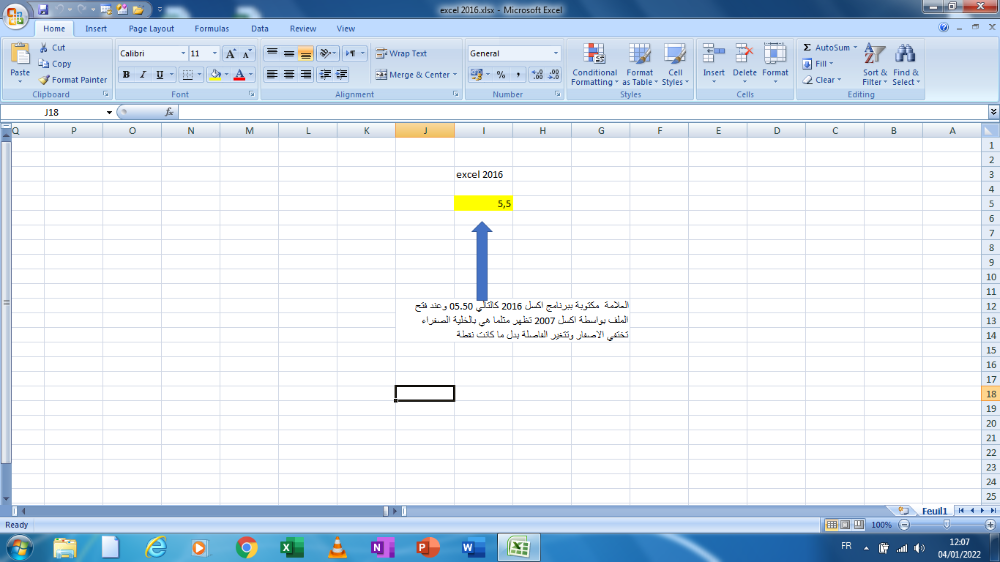The image size is (1000, 562).
Task: Toggle Top Align vertical alignment
Action: pos(272,54)
